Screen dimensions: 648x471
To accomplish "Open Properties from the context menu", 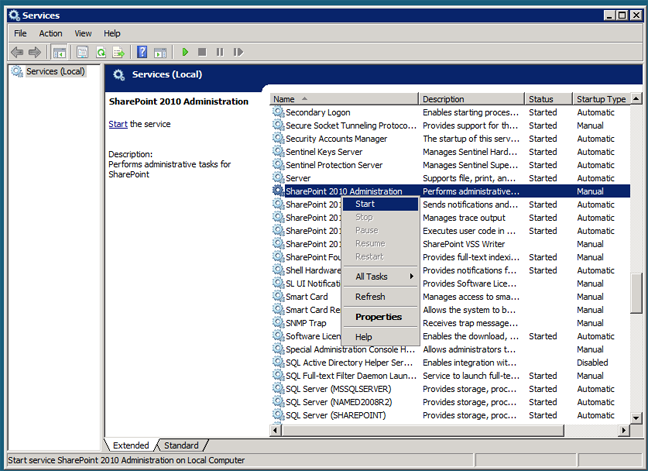I will [381, 317].
